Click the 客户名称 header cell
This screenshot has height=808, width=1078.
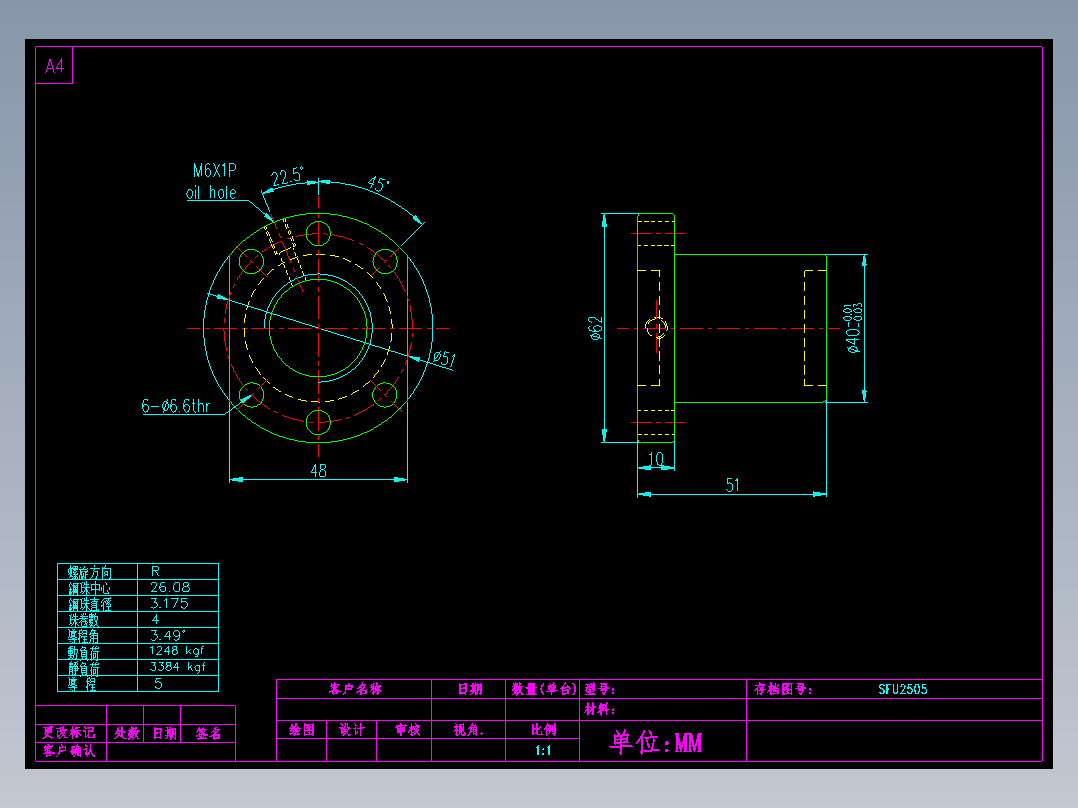(x=355, y=689)
